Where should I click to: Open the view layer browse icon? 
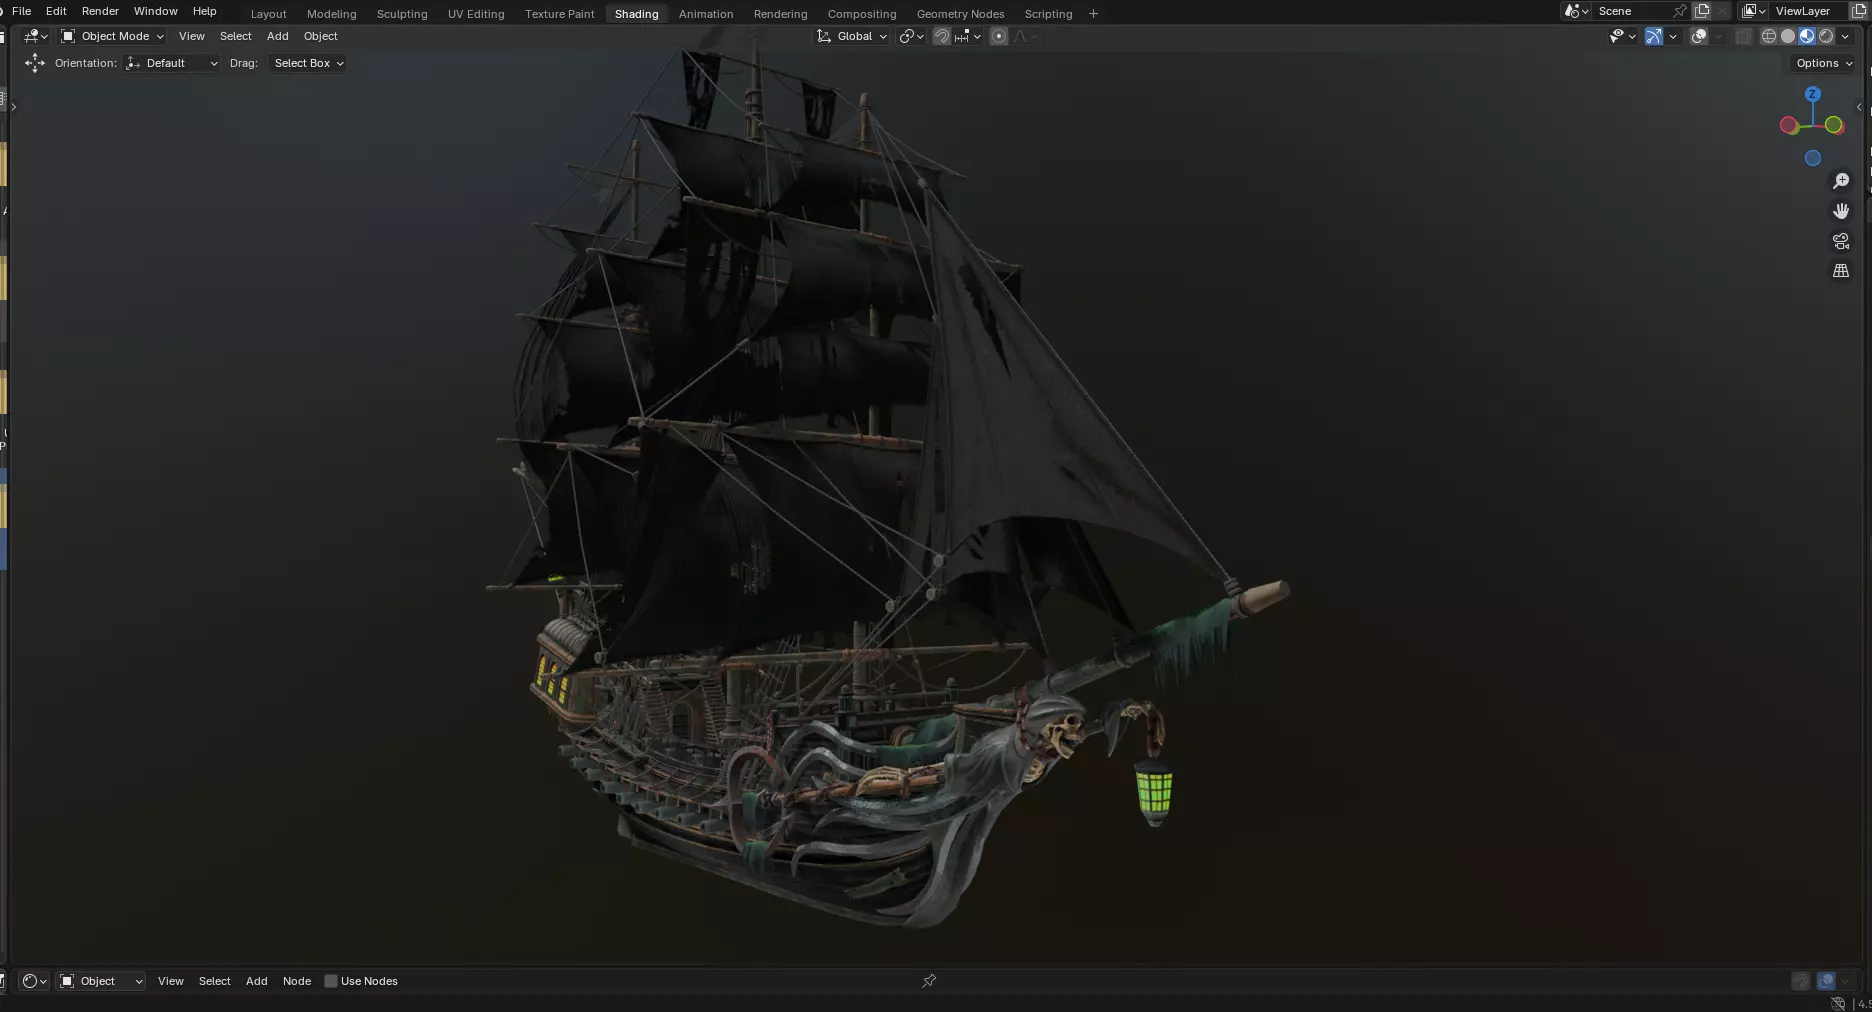1753,11
